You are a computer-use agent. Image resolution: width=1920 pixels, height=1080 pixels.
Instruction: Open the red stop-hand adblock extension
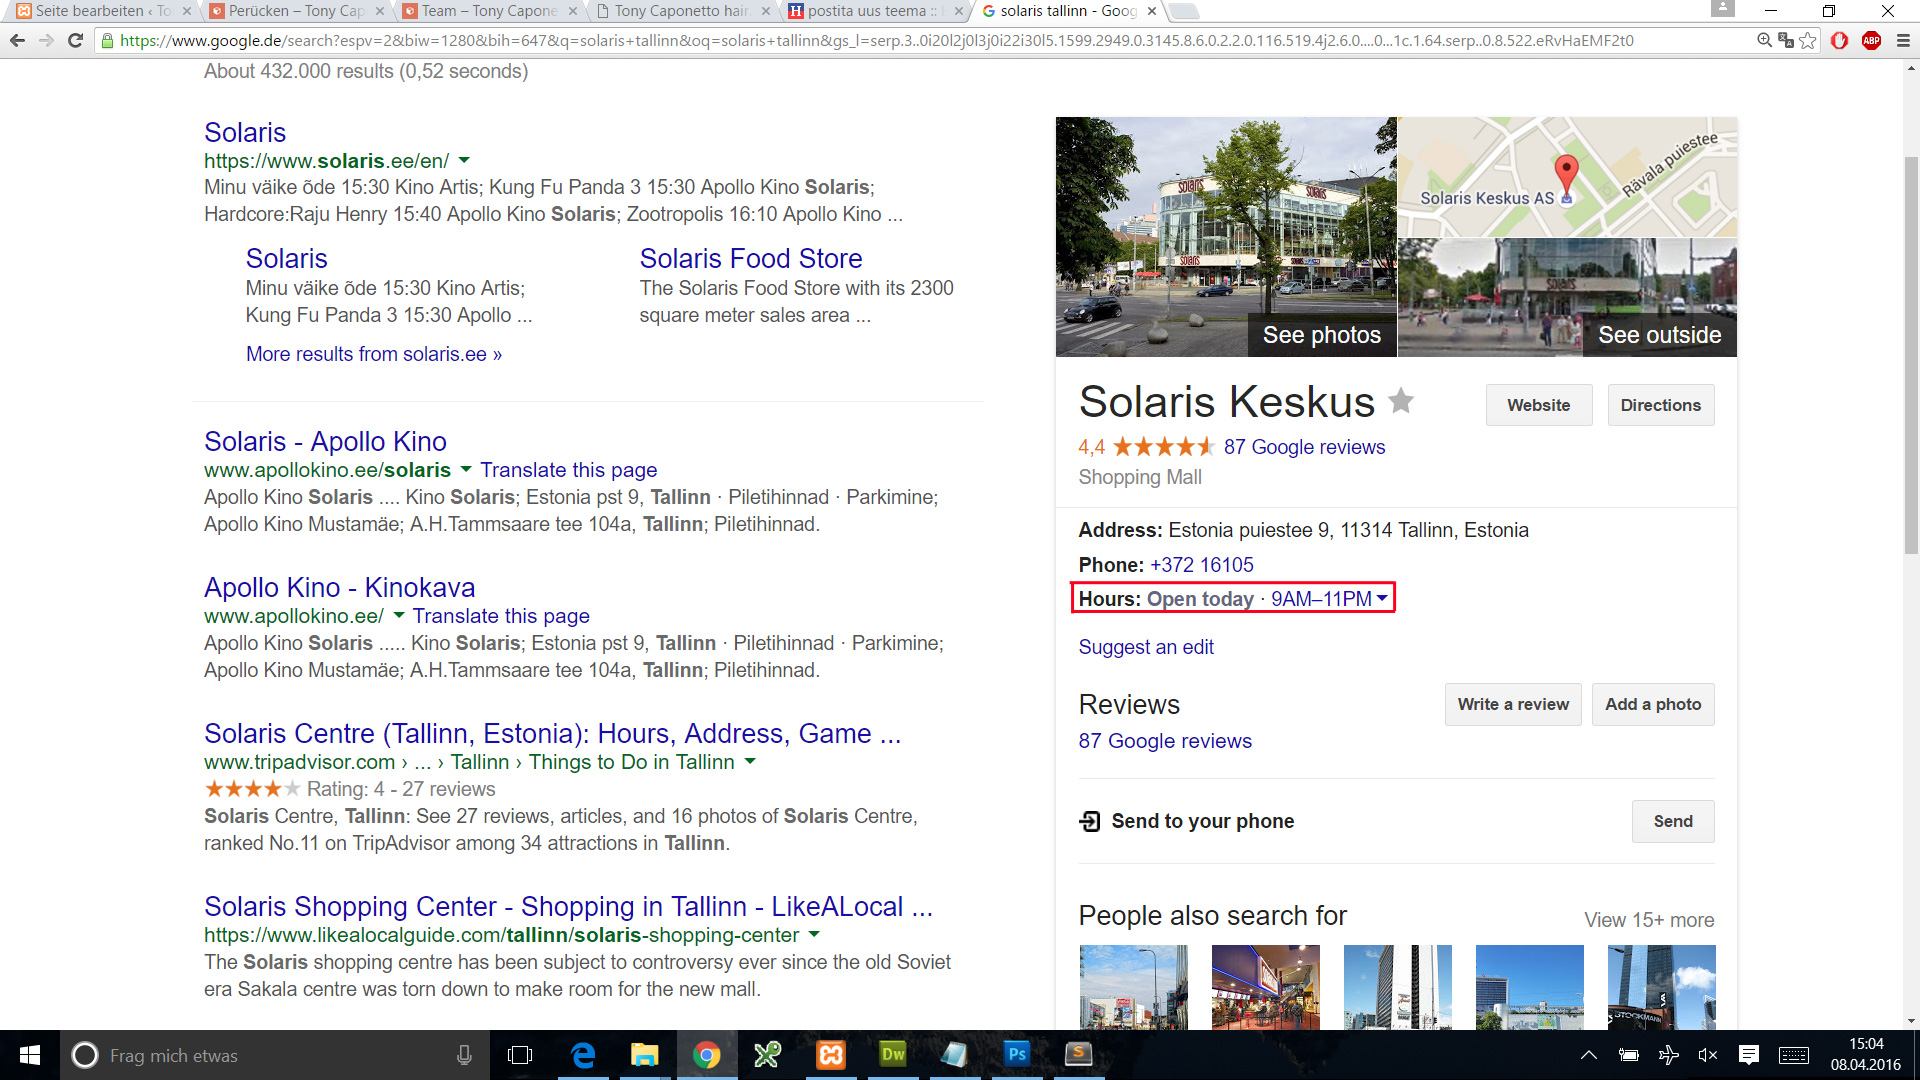tap(1840, 41)
